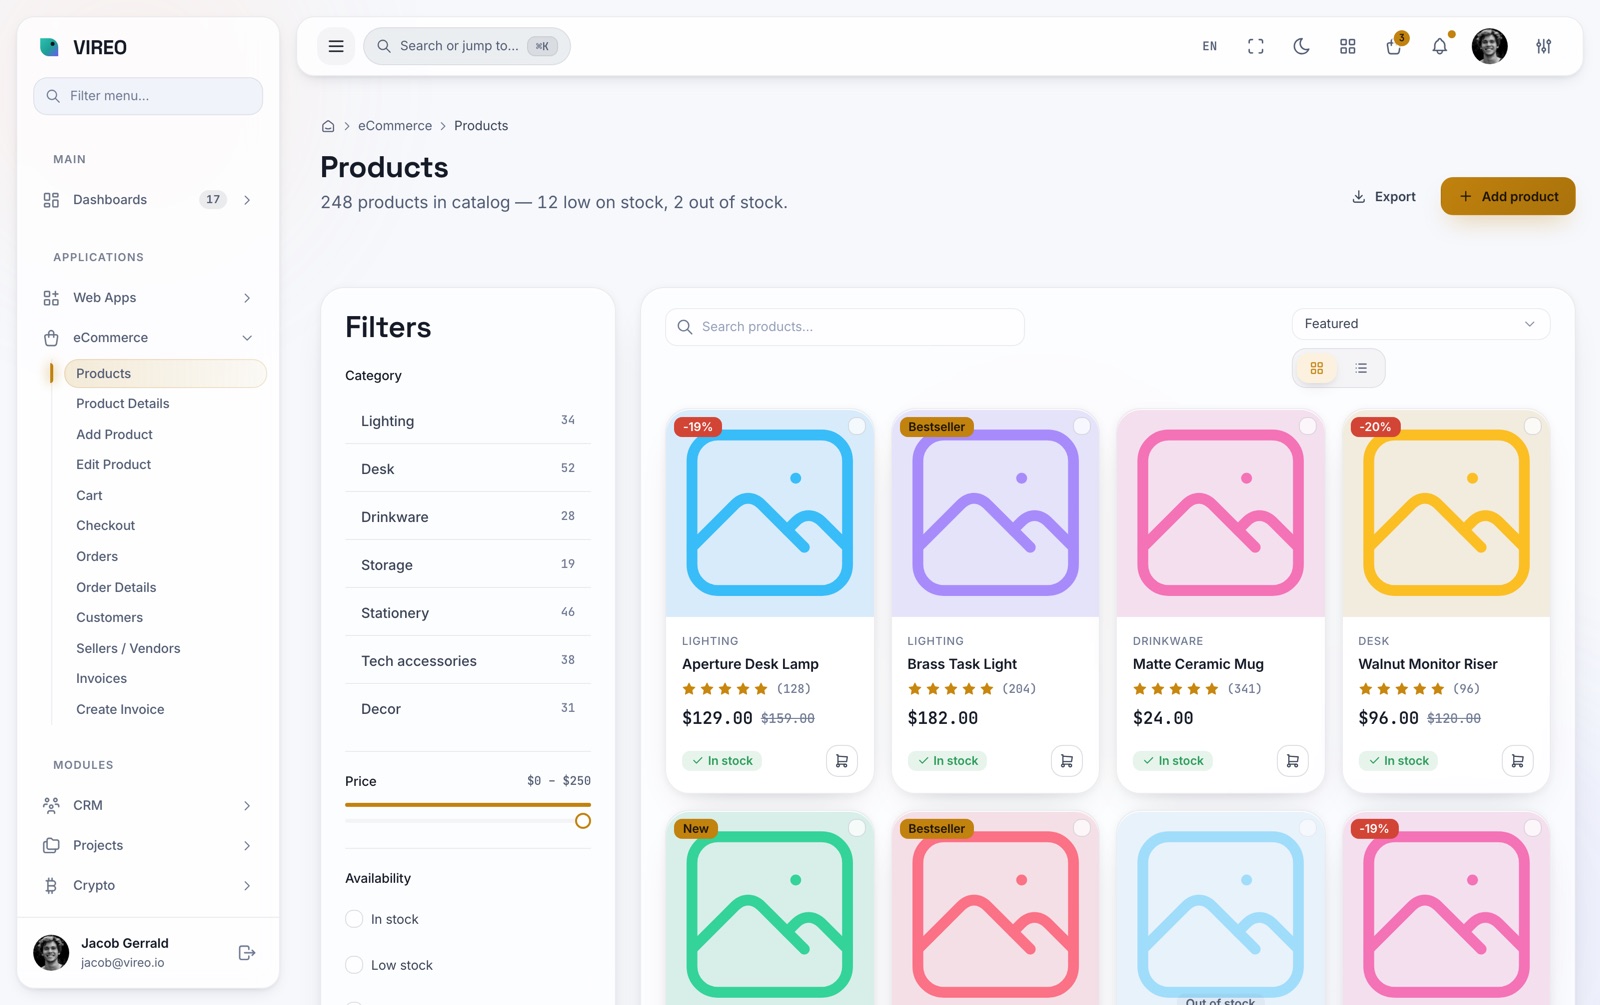Open the Featured sort dropdown
This screenshot has height=1005, width=1600.
[x=1421, y=324]
